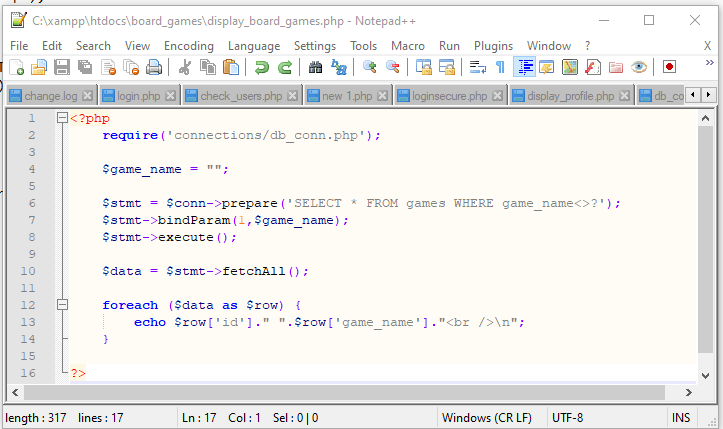Click the Record macro red dot icon

pyautogui.click(x=668, y=68)
